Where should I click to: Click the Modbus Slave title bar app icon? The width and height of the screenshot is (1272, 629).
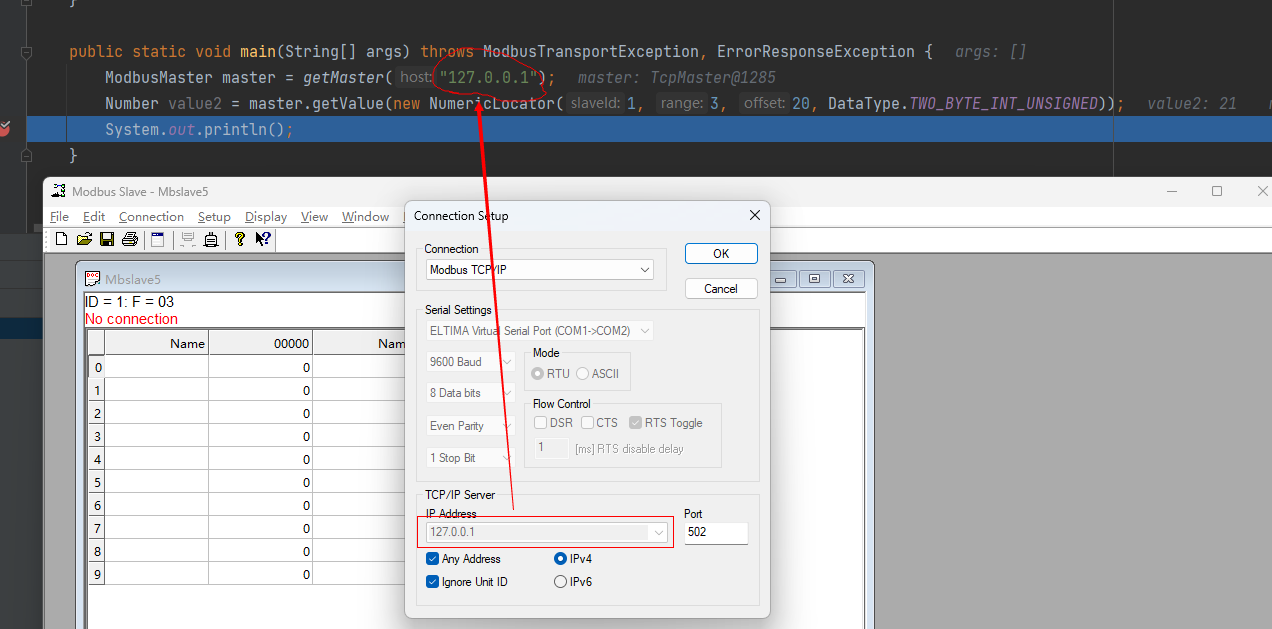[58, 191]
